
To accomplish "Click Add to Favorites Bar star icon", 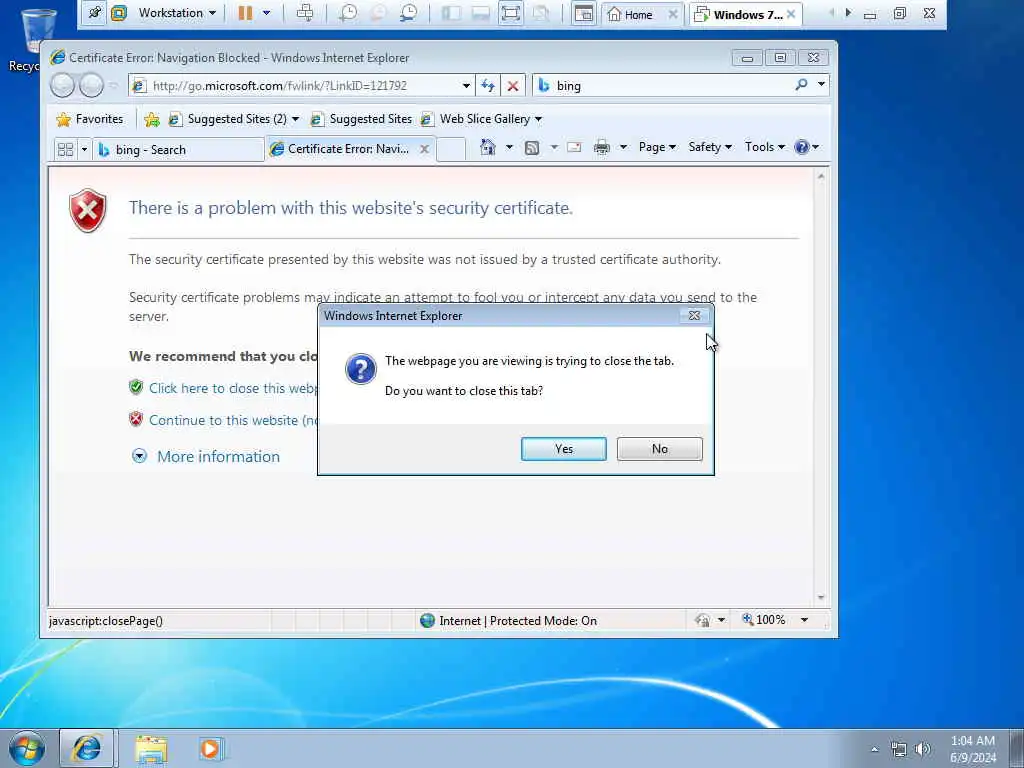I will [152, 119].
